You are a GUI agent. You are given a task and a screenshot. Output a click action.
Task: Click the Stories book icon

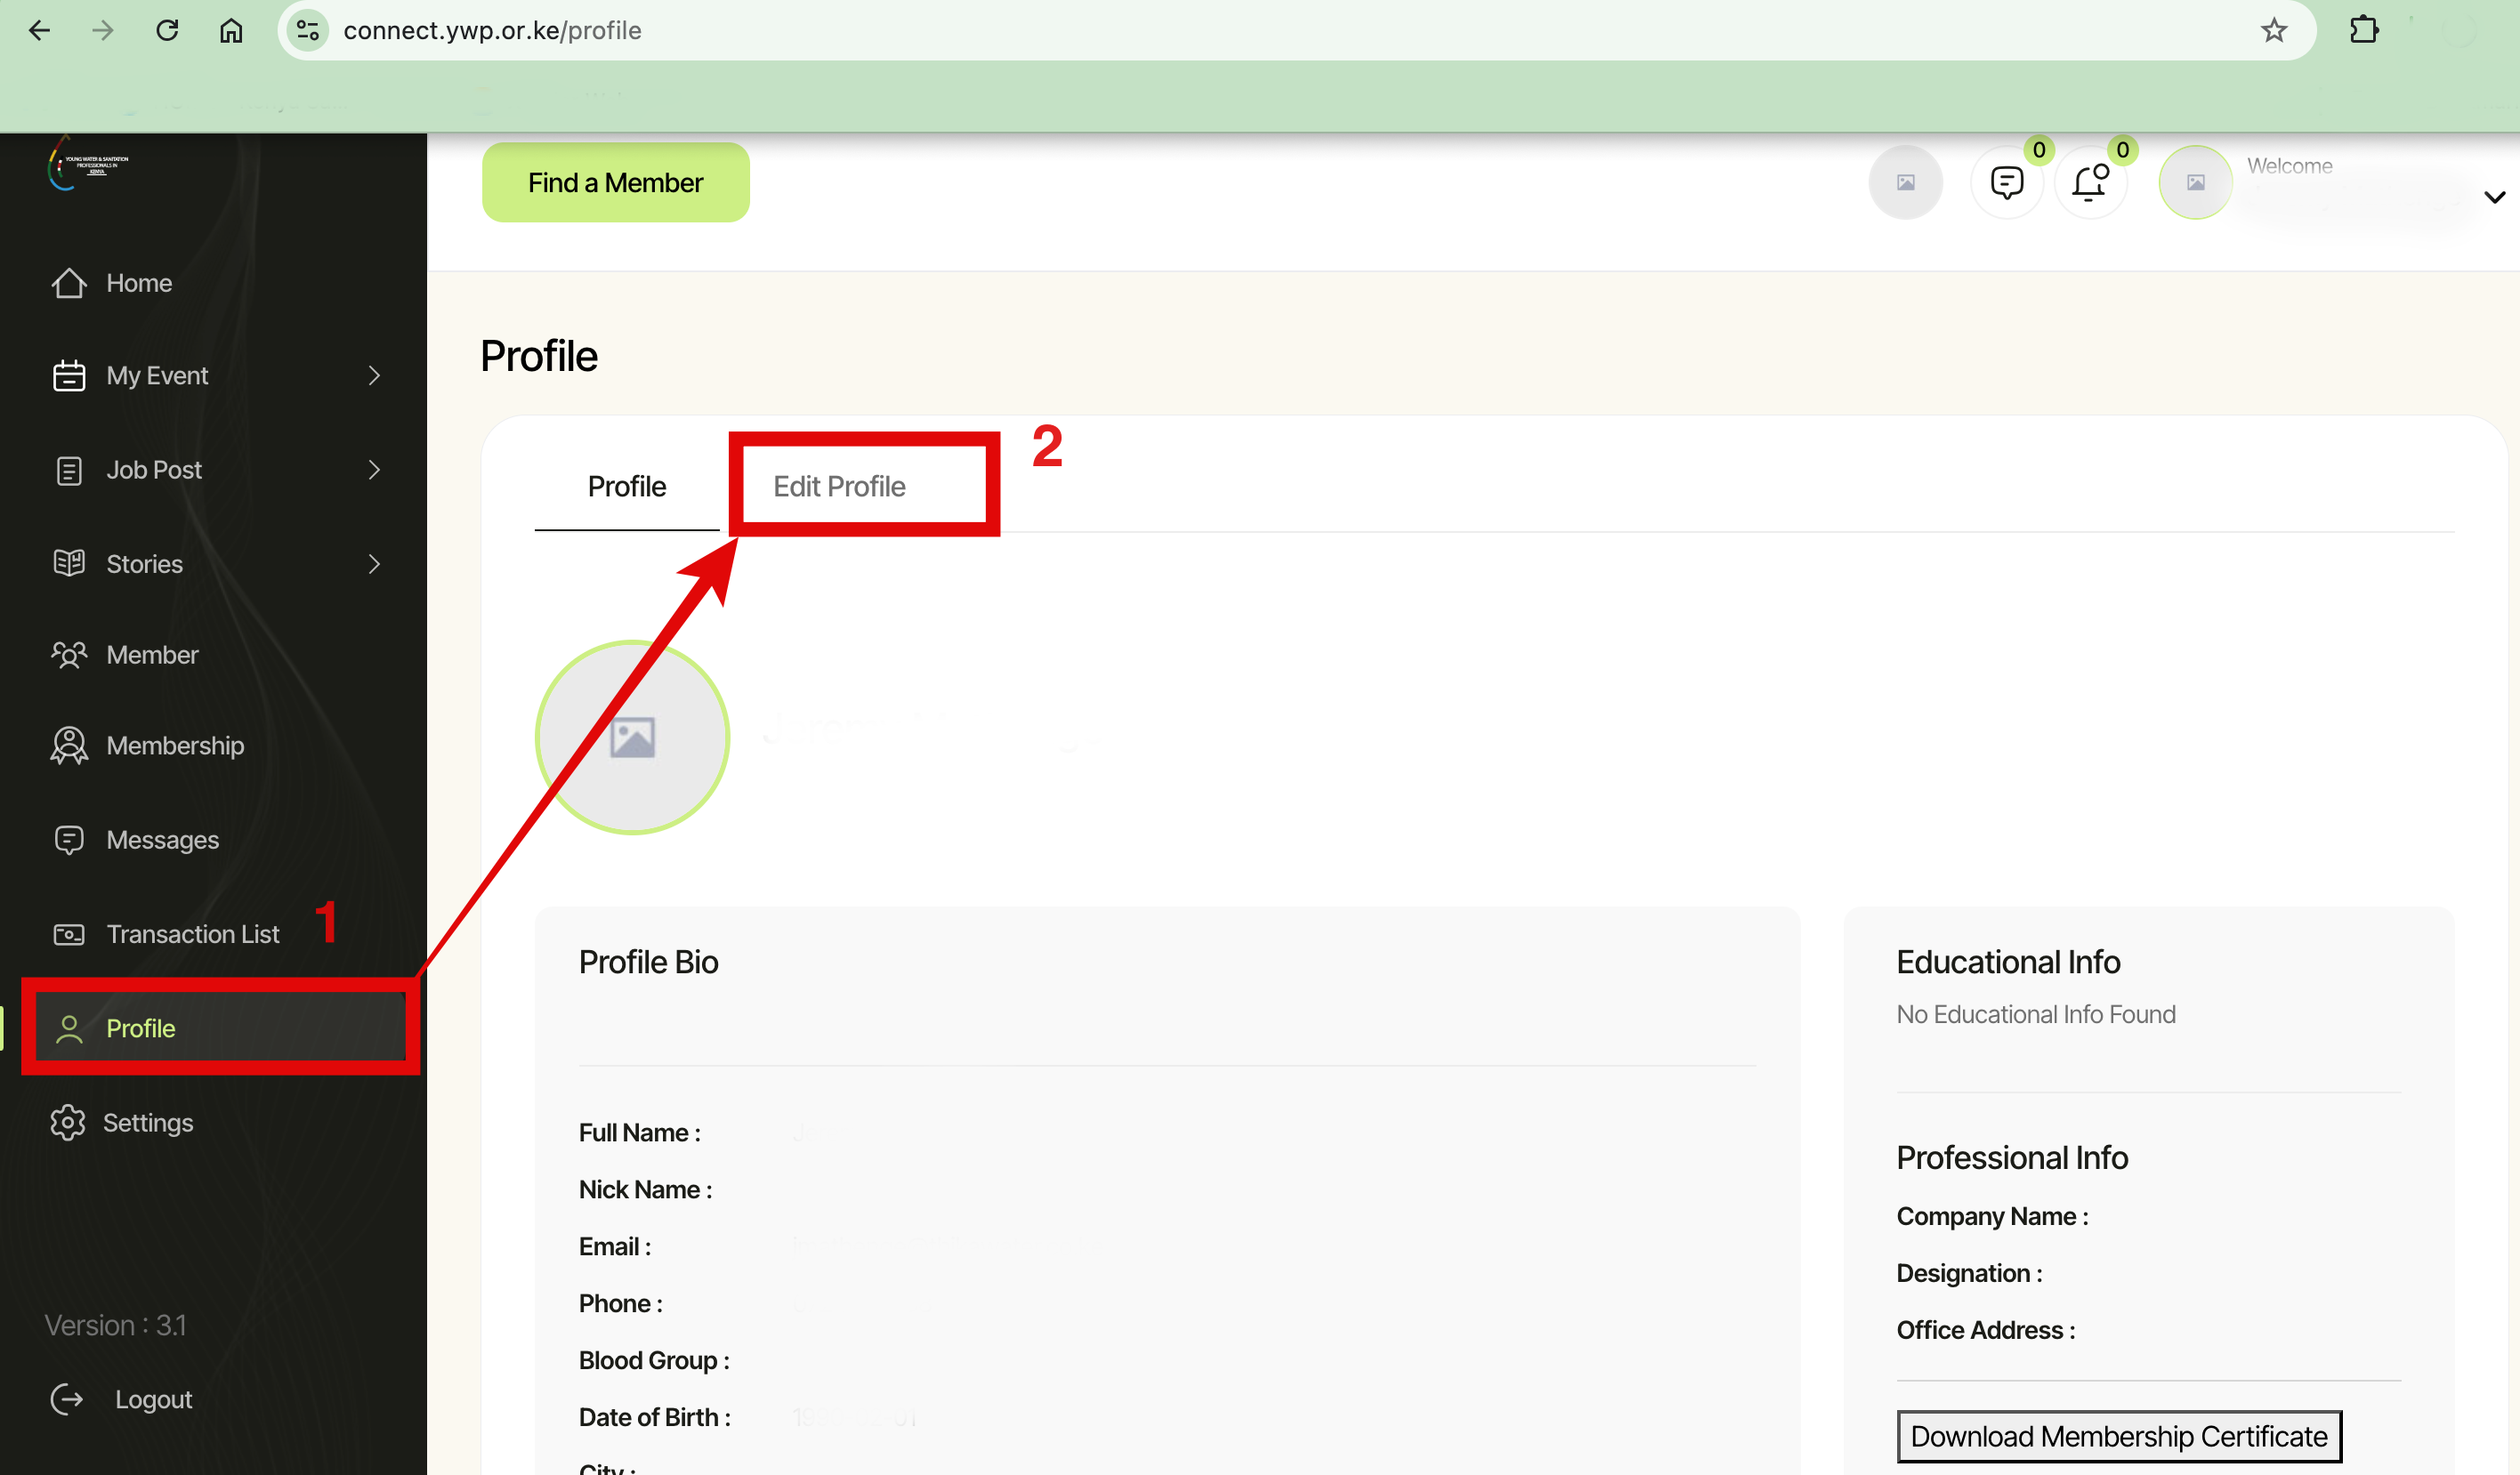coord(69,563)
